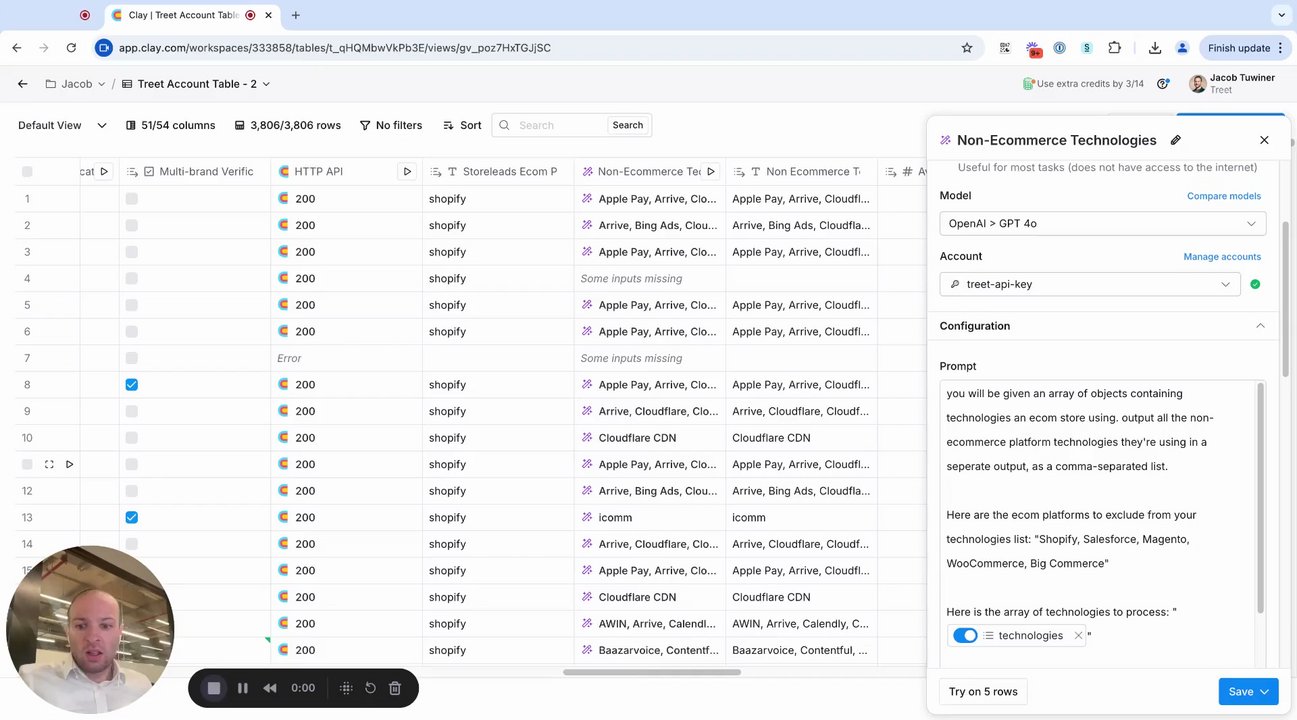Click the Finish update button
This screenshot has height=720, width=1297.
point(1239,48)
